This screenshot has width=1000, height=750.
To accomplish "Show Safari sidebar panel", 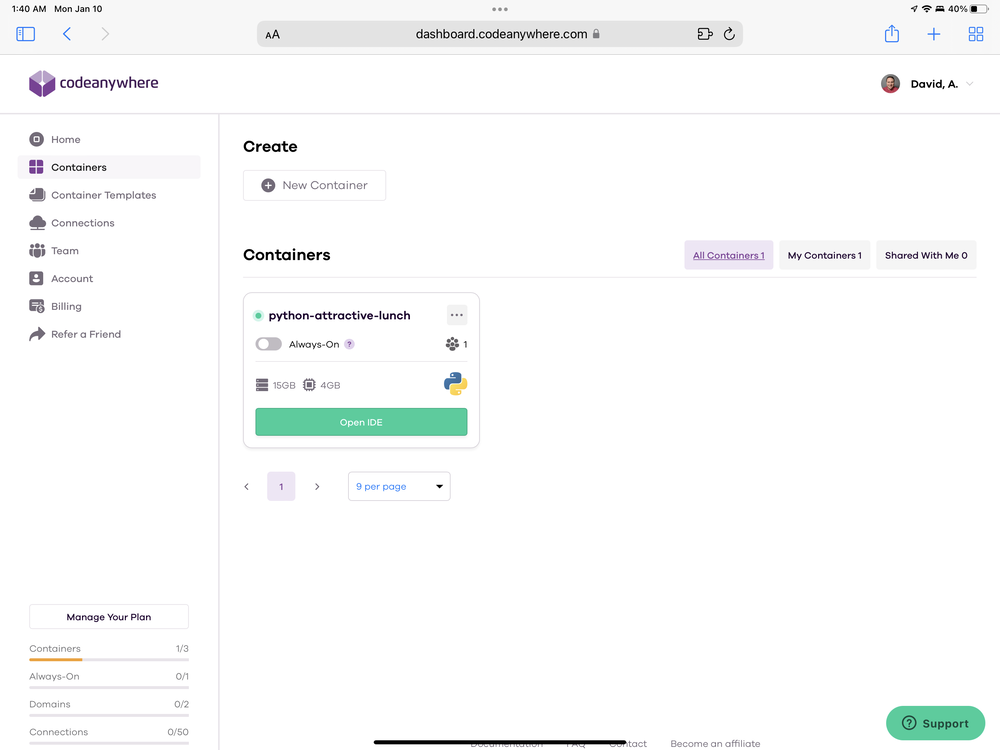I will click(x=26, y=34).
